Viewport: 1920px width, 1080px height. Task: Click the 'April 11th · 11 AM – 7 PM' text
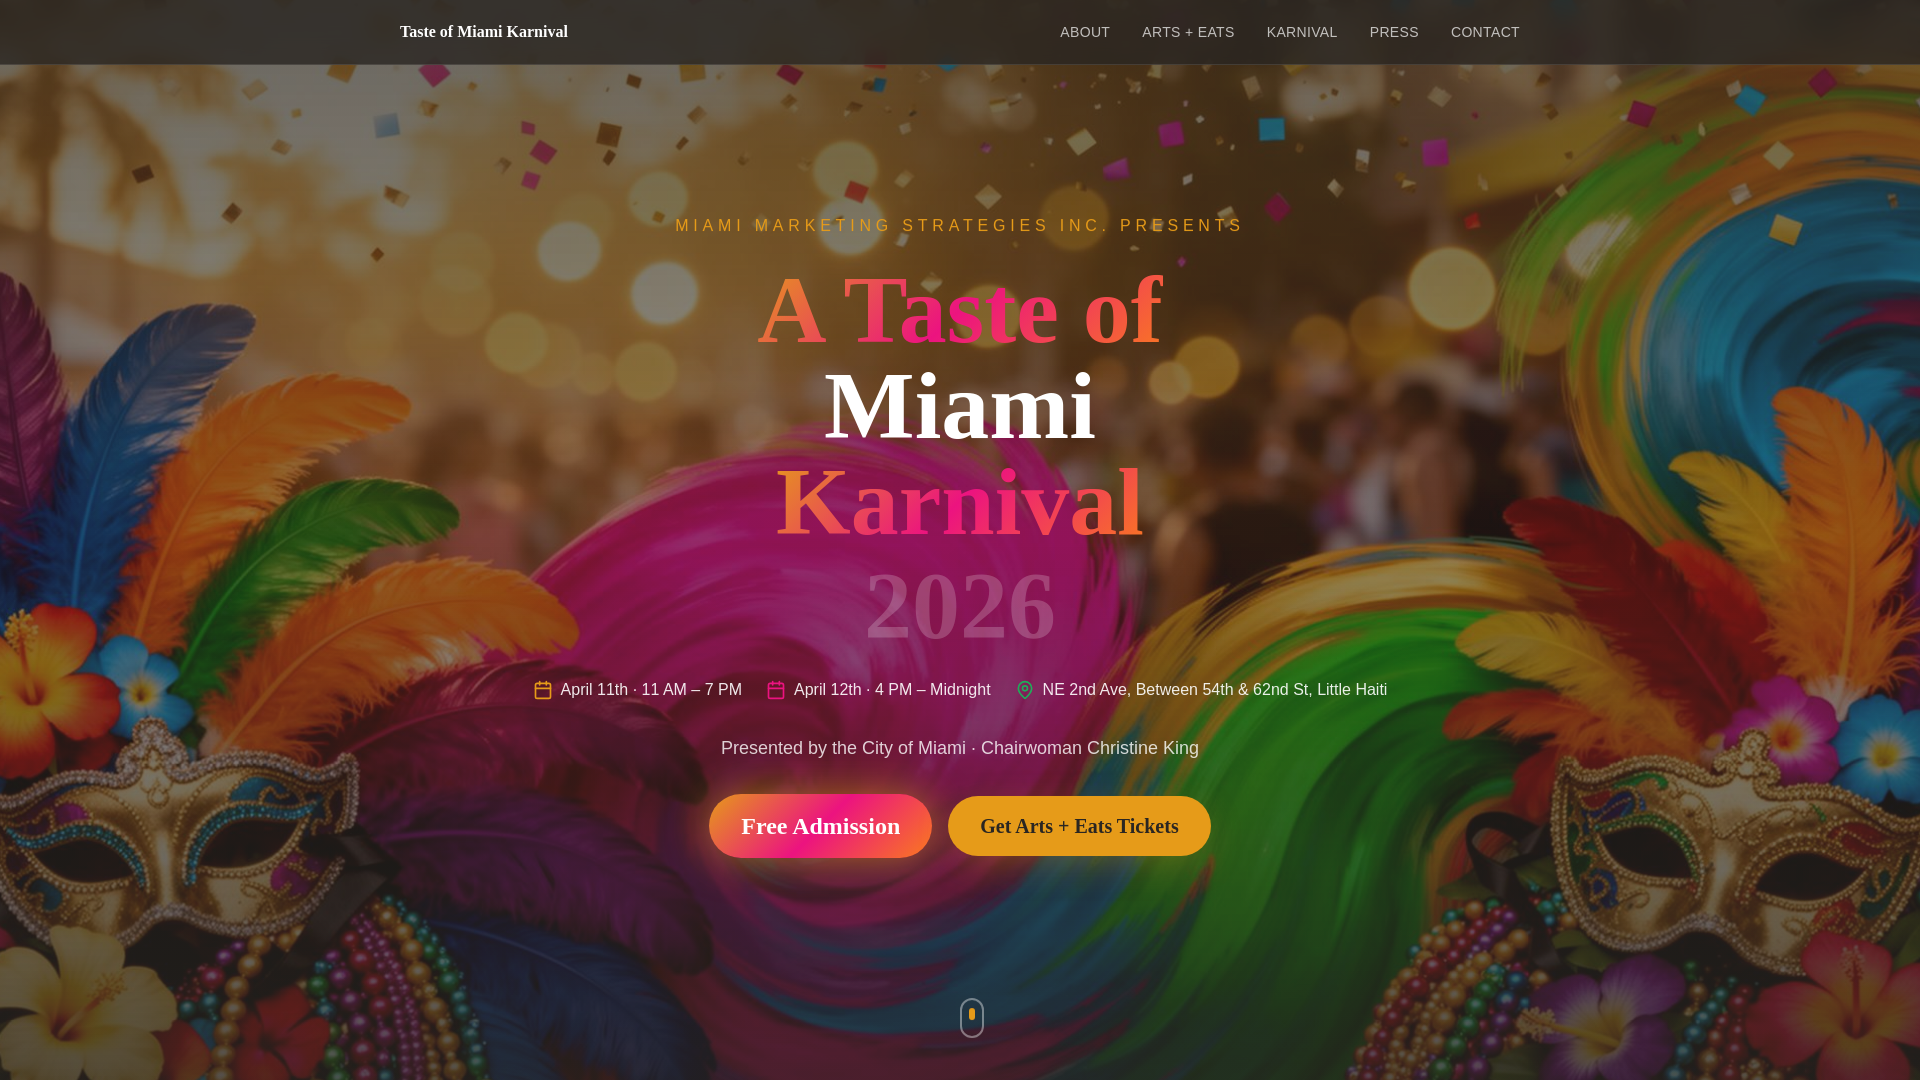tap(651, 690)
